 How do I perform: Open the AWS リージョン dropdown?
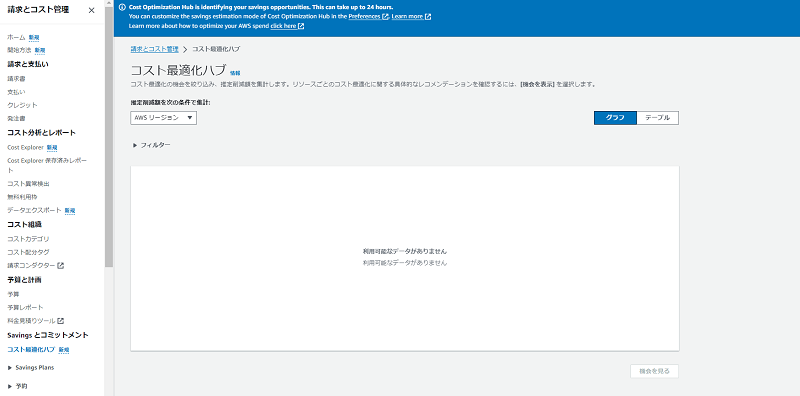pos(163,118)
